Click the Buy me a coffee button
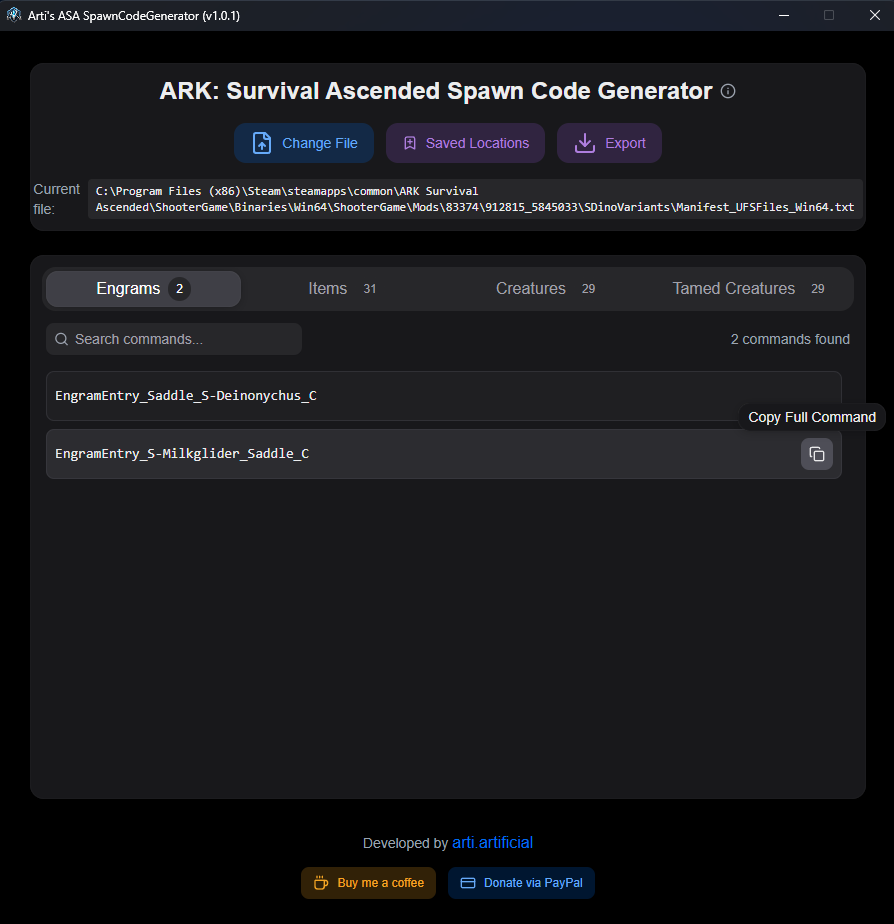894x924 pixels. [368, 883]
